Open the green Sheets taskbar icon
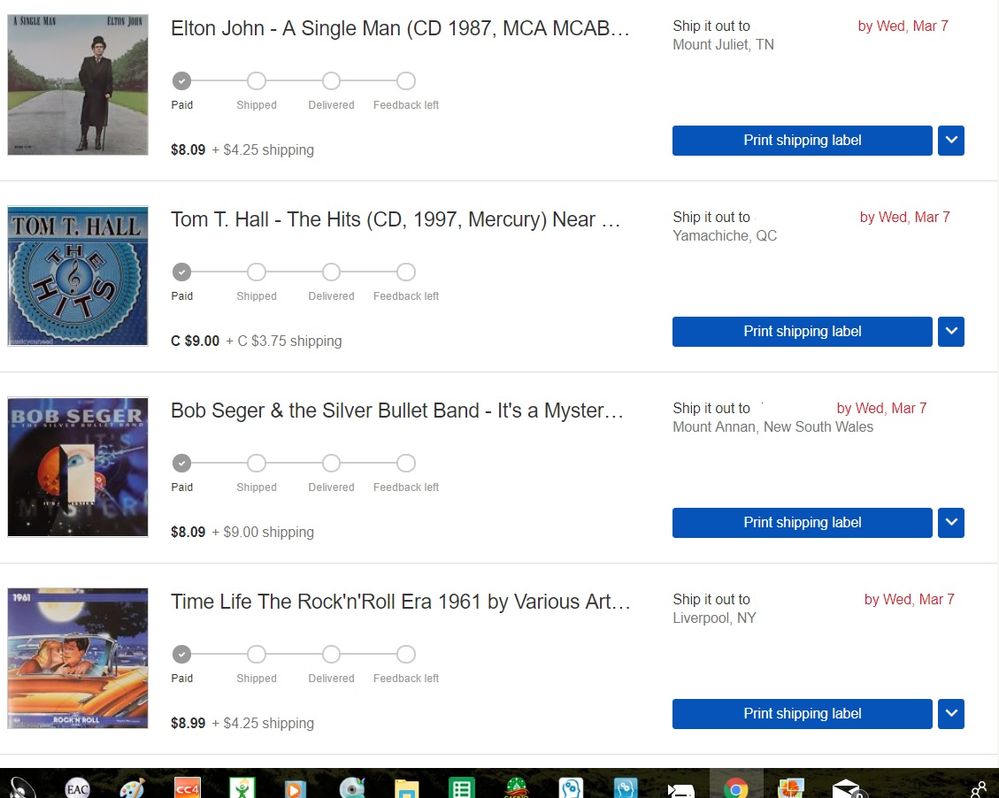The image size is (999, 798). pos(461,789)
